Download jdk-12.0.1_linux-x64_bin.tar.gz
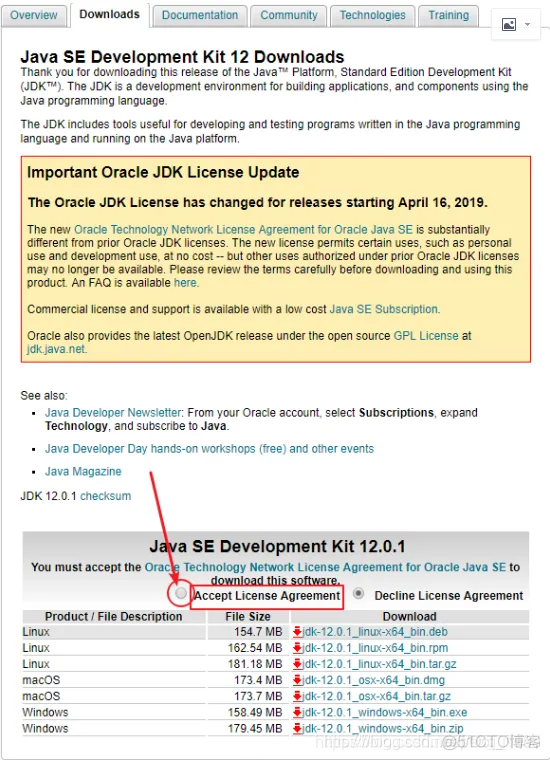Image resolution: width=550 pixels, height=760 pixels. point(379,664)
